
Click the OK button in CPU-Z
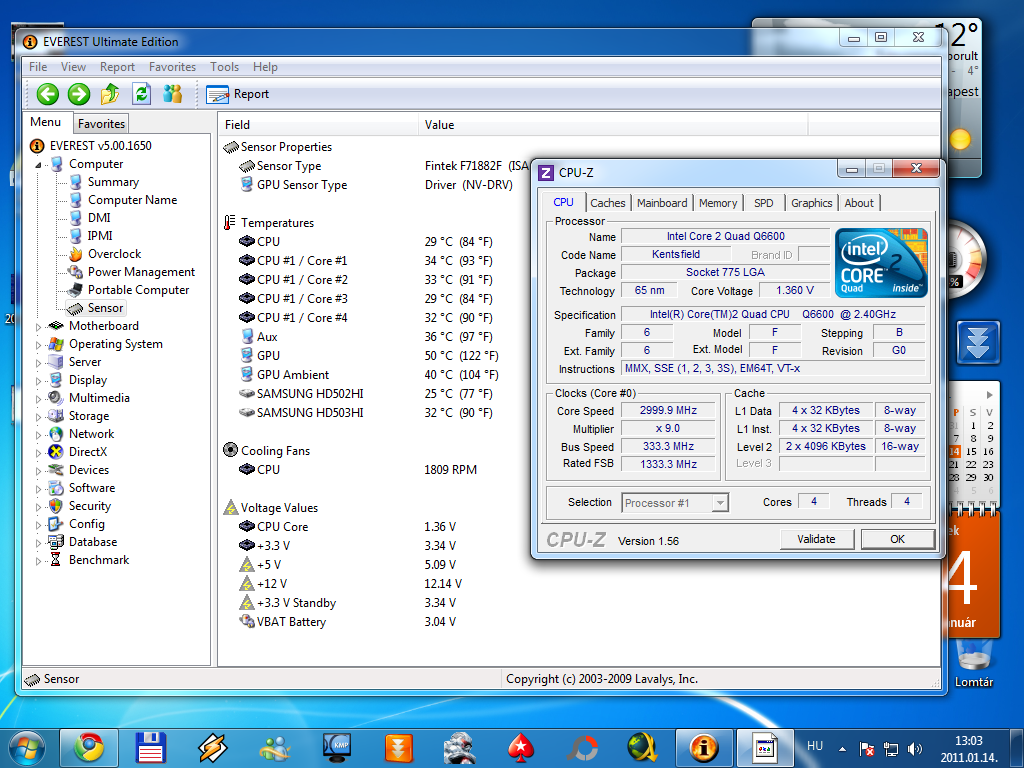point(897,539)
